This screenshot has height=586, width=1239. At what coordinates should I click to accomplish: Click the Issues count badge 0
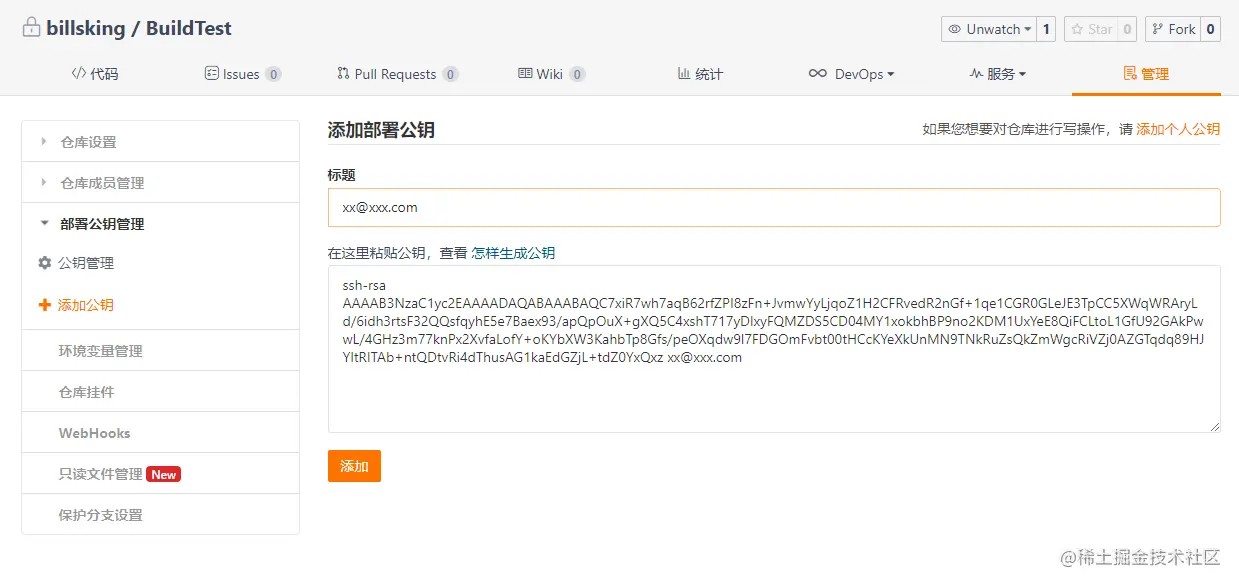pos(273,74)
